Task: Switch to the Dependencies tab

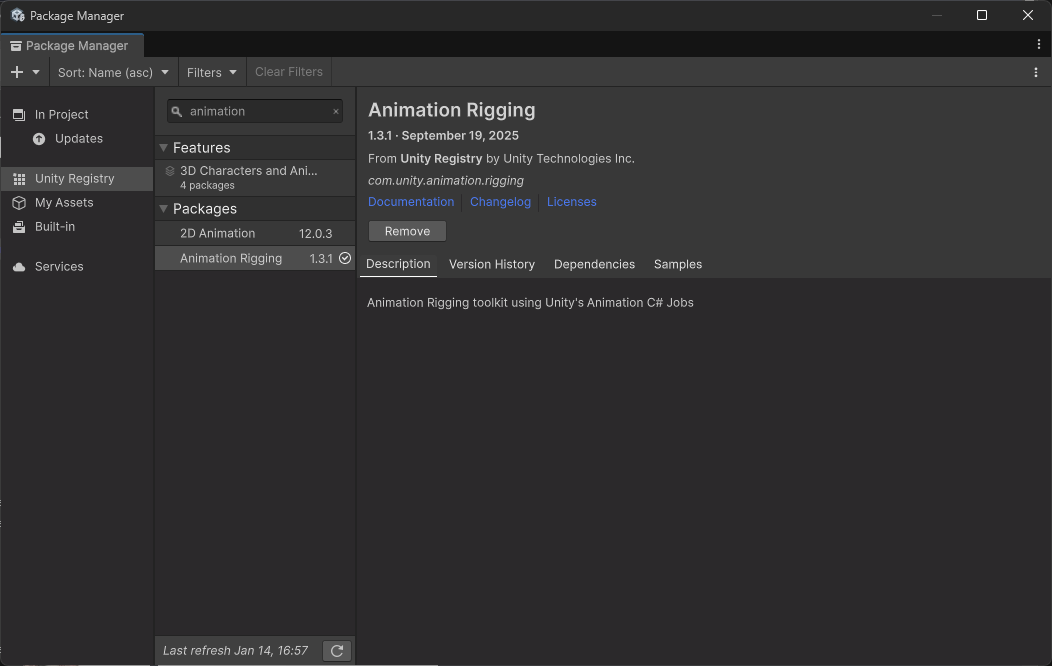Action: pos(594,264)
